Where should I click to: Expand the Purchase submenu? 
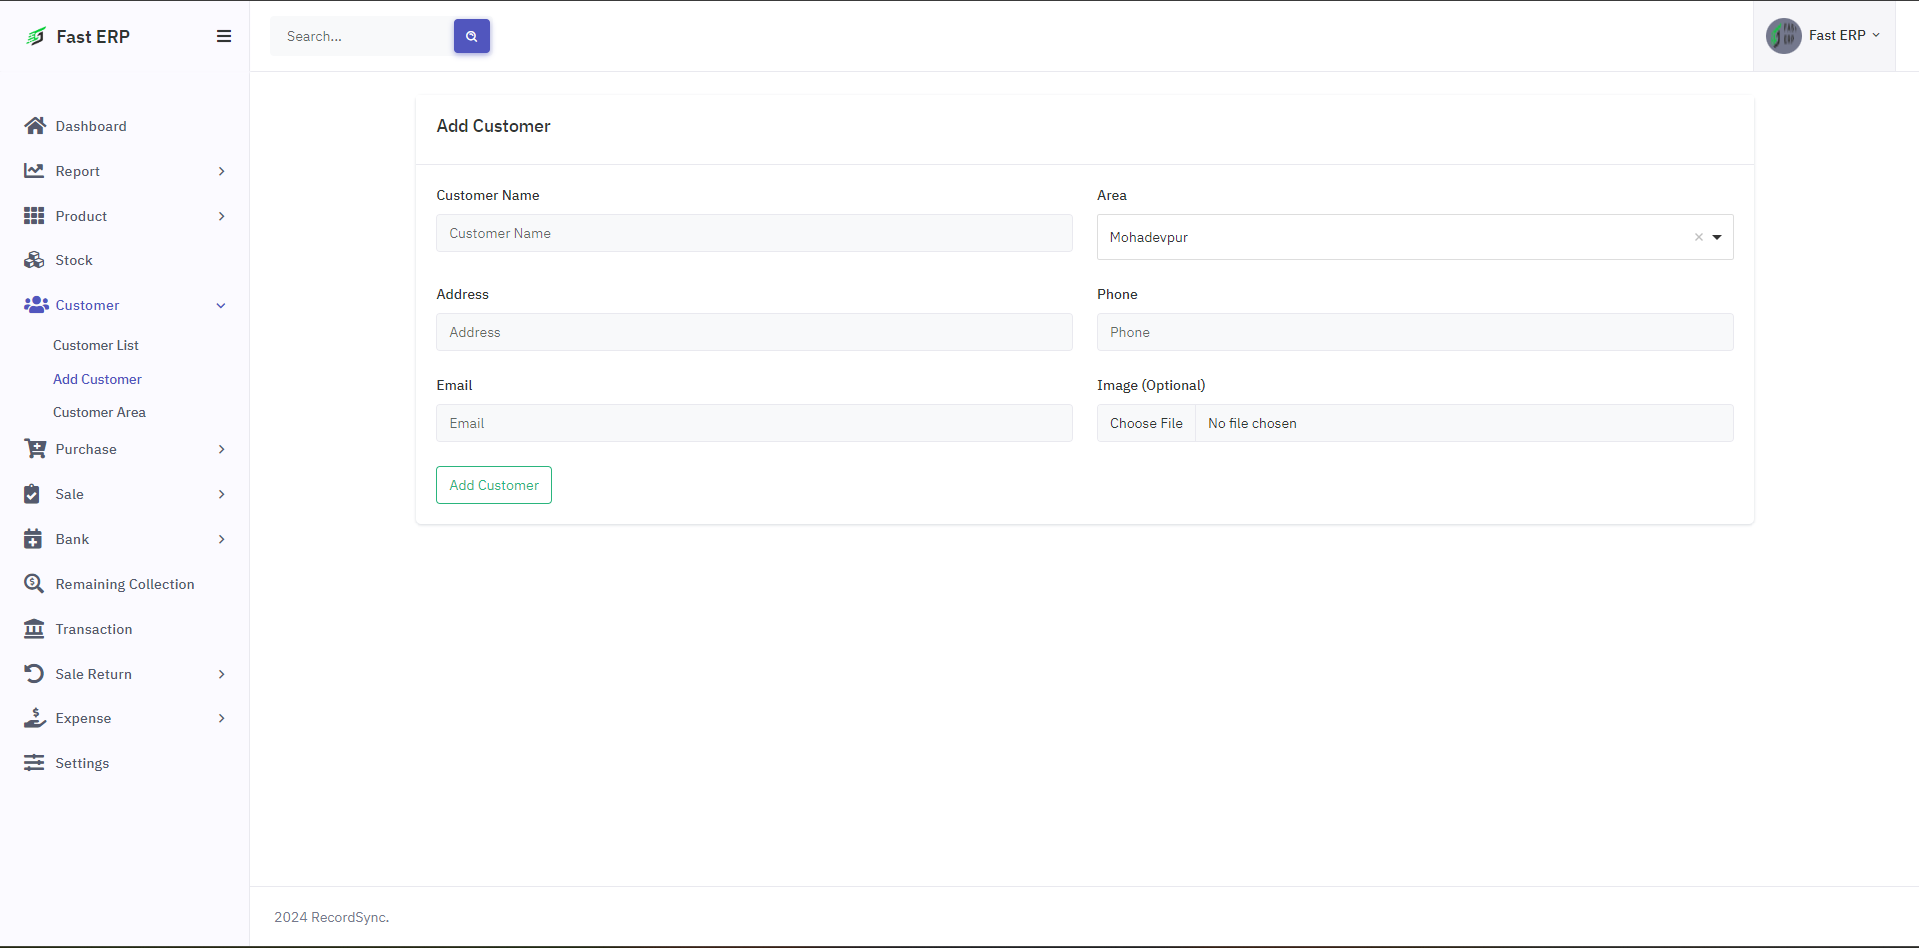tap(221, 449)
